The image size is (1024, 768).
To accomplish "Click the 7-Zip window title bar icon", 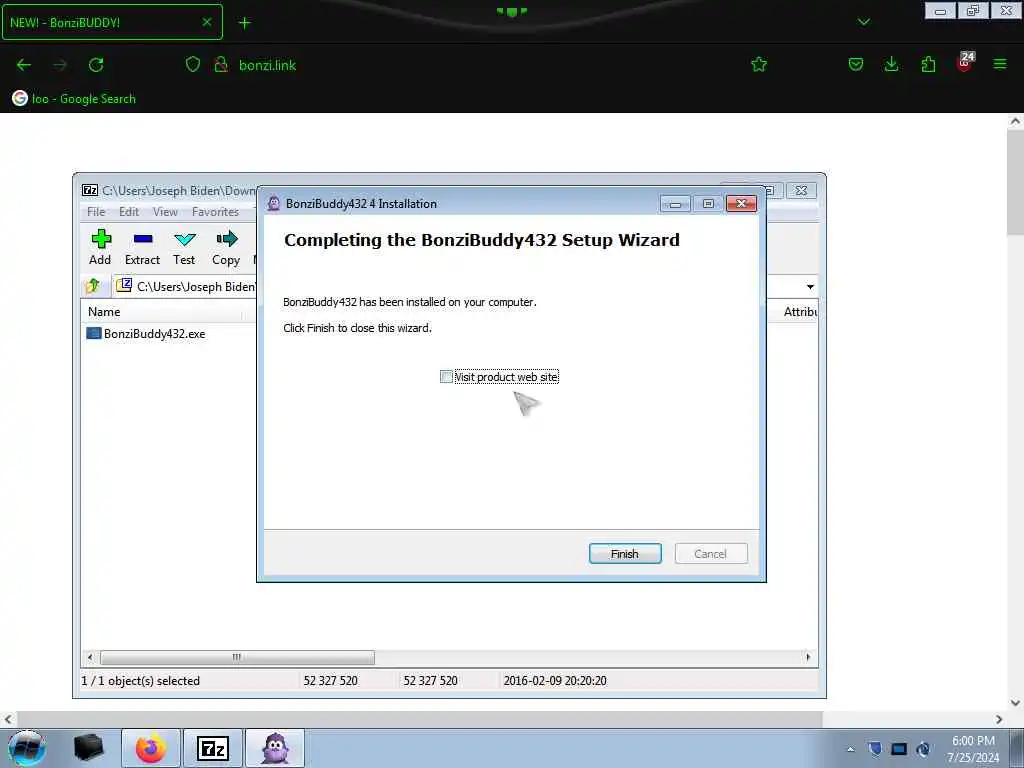I will (90, 190).
